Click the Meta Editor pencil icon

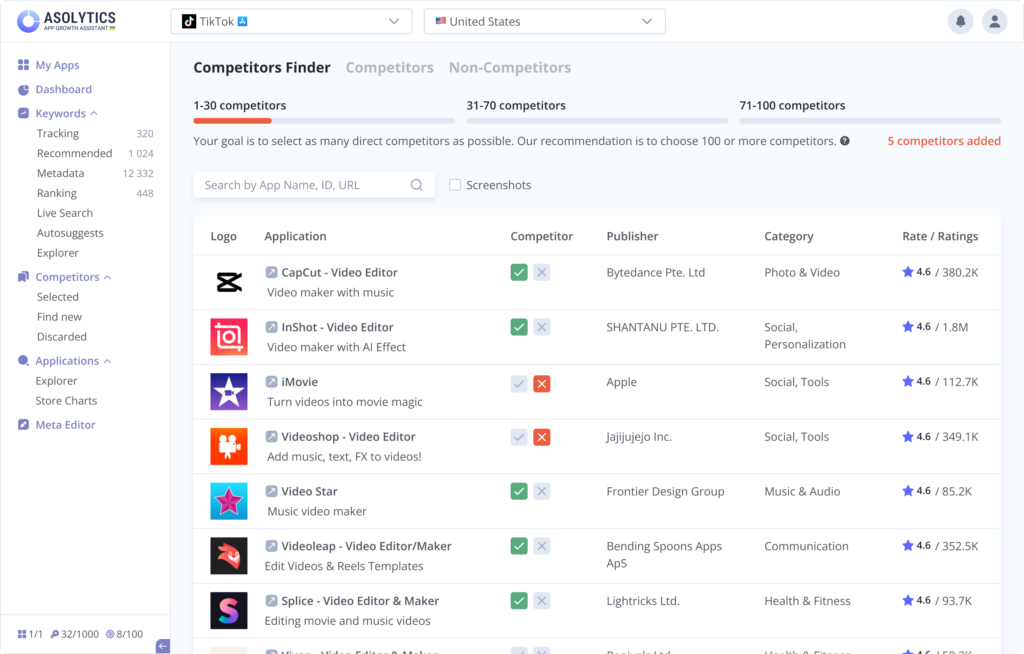pyautogui.click(x=24, y=425)
